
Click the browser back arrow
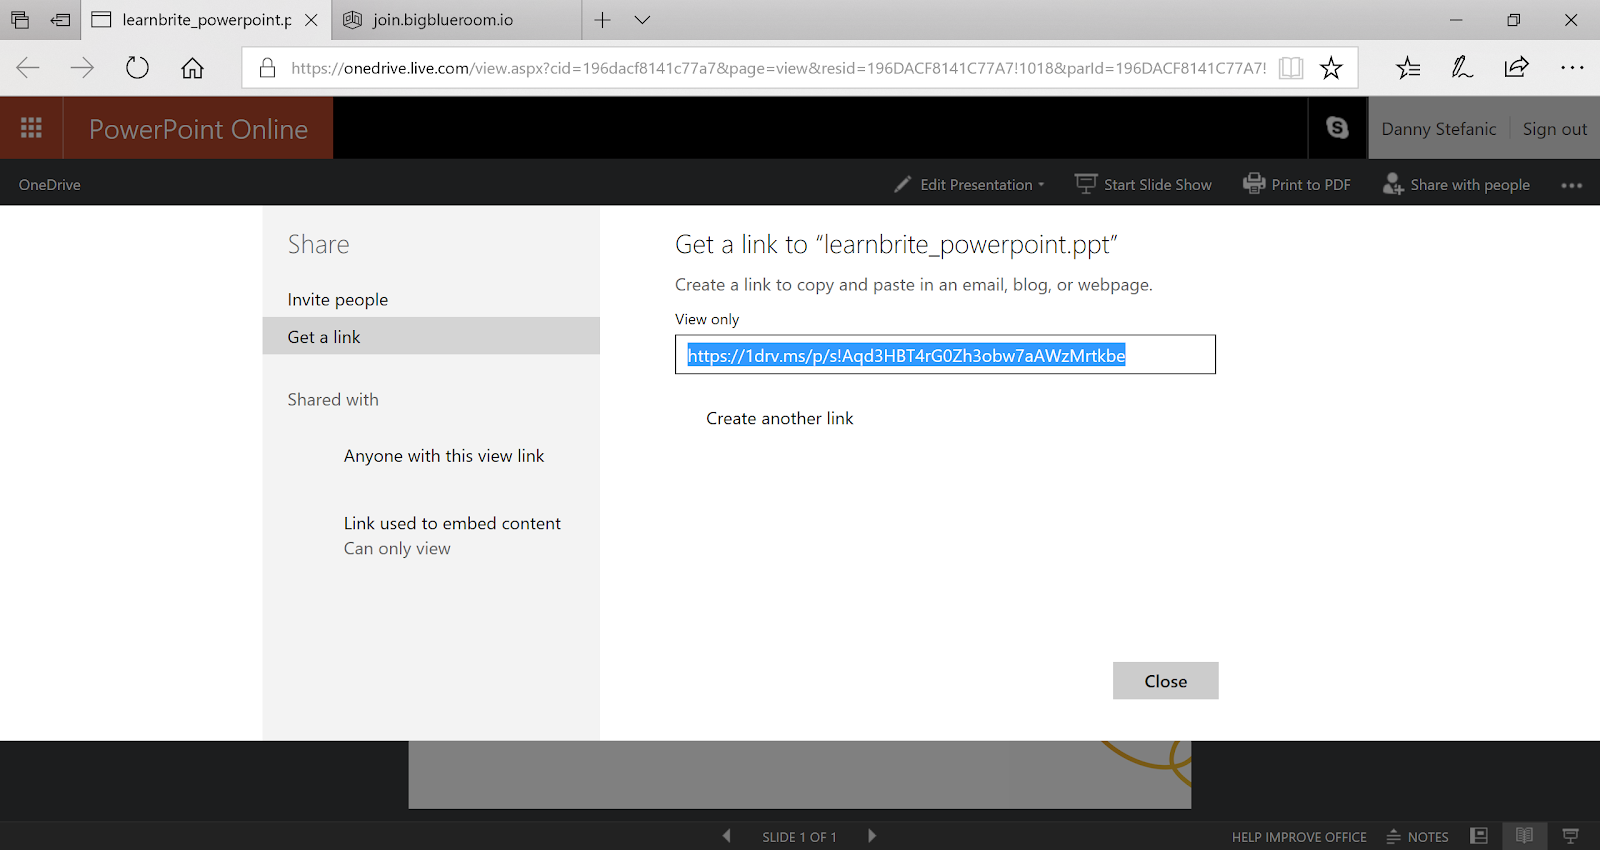[x=28, y=68]
